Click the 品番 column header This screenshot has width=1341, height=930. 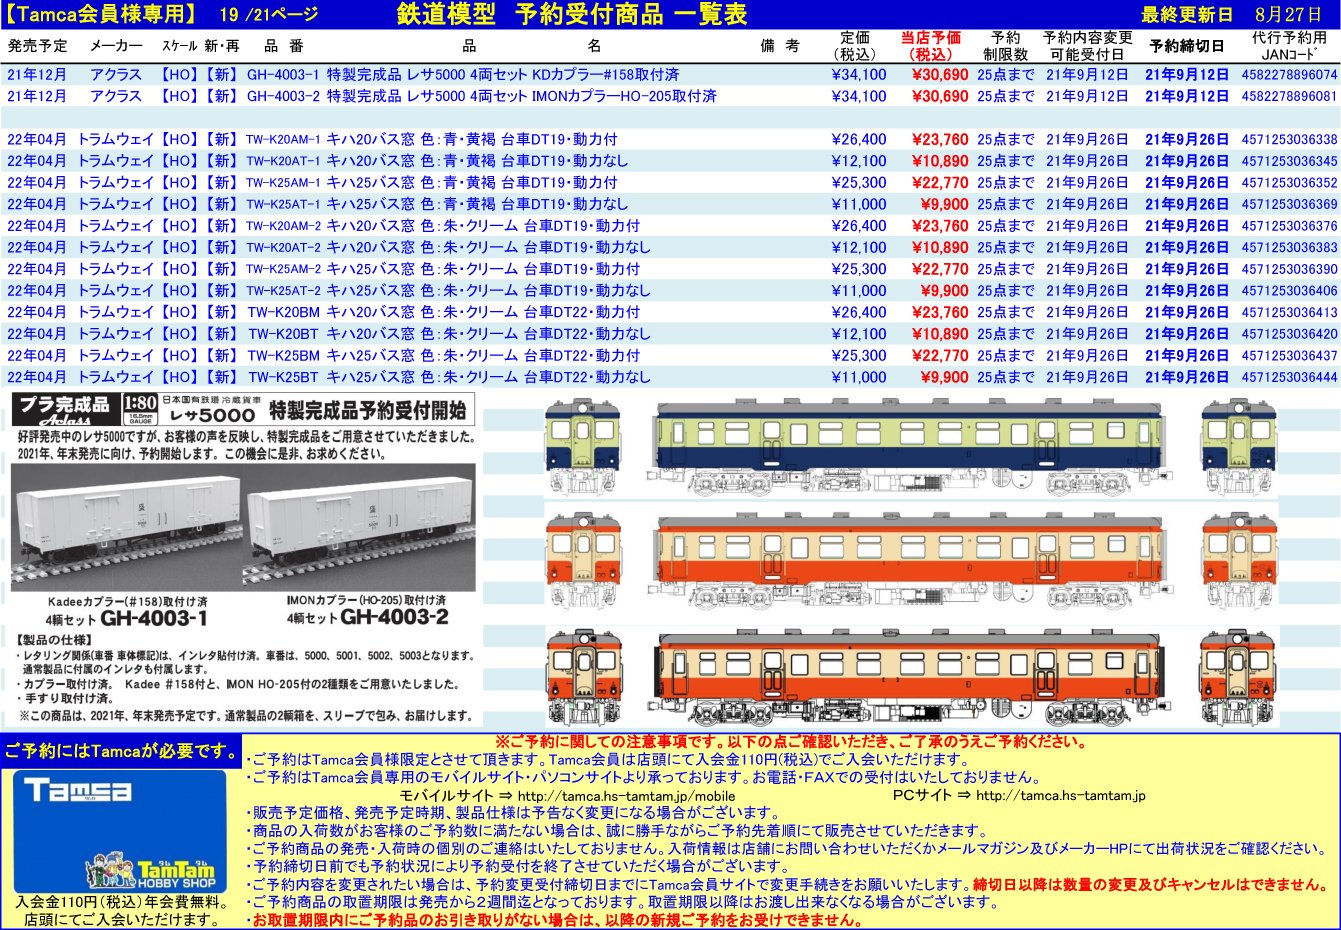click(x=284, y=46)
